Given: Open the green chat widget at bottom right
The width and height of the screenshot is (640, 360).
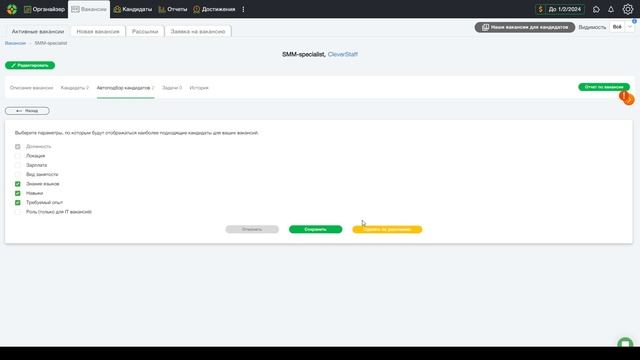Looking at the screenshot, I should pyautogui.click(x=625, y=343).
